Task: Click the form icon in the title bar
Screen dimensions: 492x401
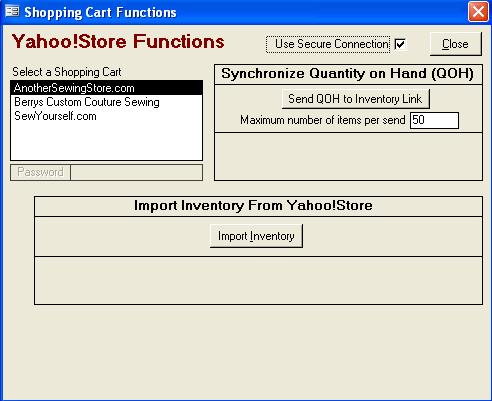Action: click(x=12, y=11)
